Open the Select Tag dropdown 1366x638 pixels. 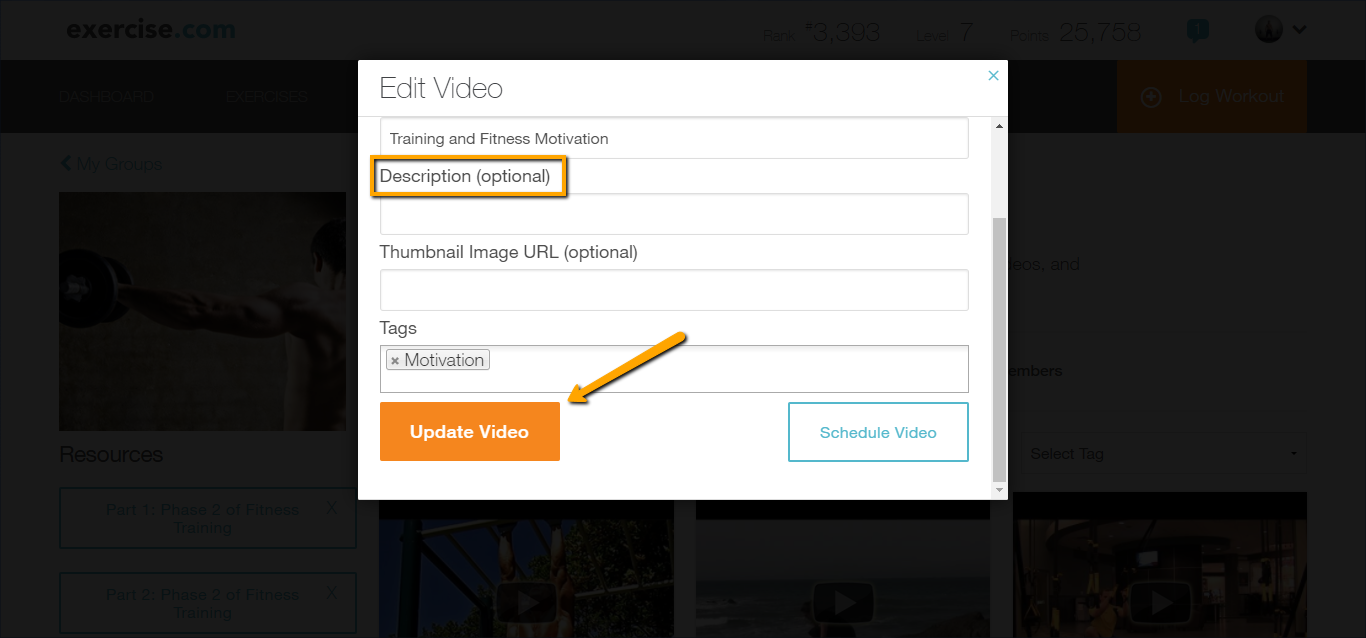(1164, 454)
